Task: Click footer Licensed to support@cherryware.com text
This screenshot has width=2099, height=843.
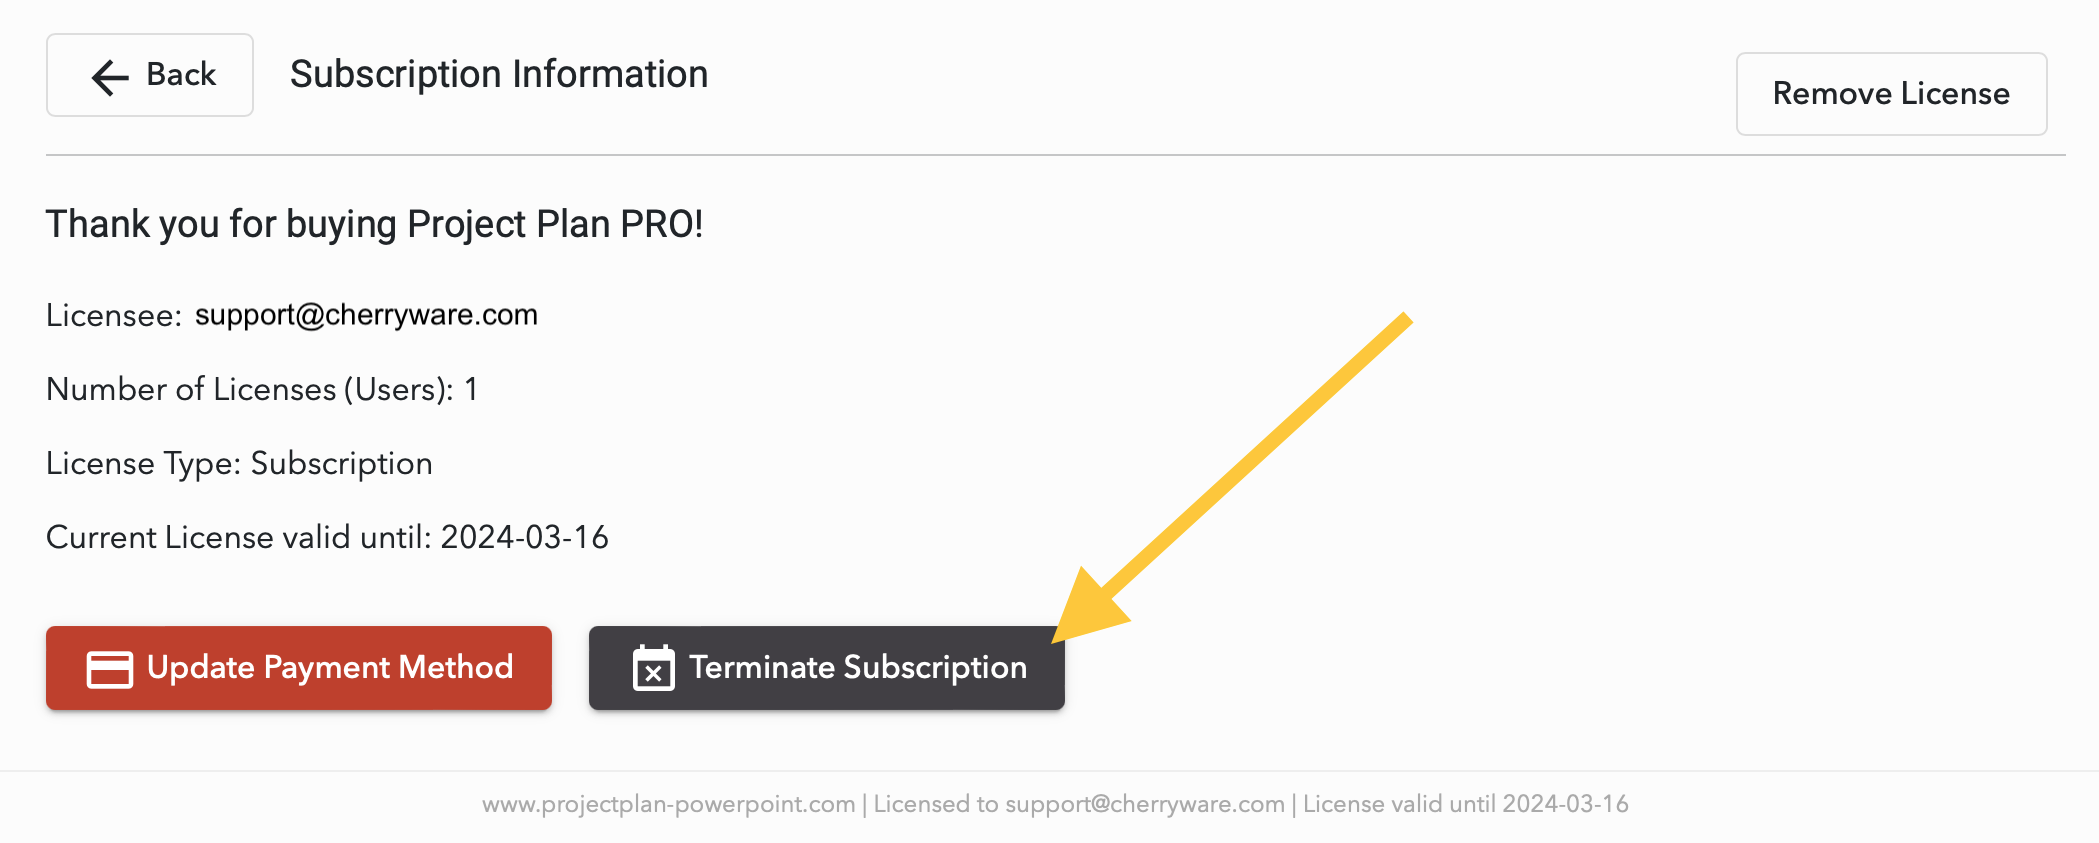Action: [x=1078, y=804]
